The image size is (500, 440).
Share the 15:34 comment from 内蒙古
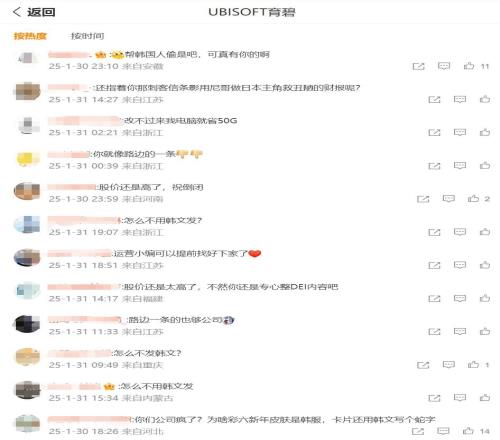click(x=434, y=398)
